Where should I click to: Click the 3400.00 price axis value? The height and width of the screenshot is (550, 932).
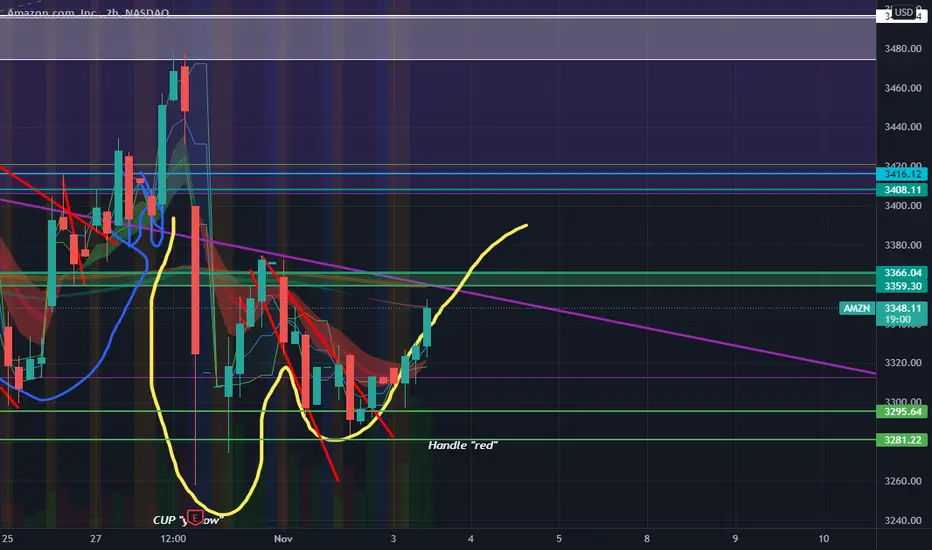902,206
